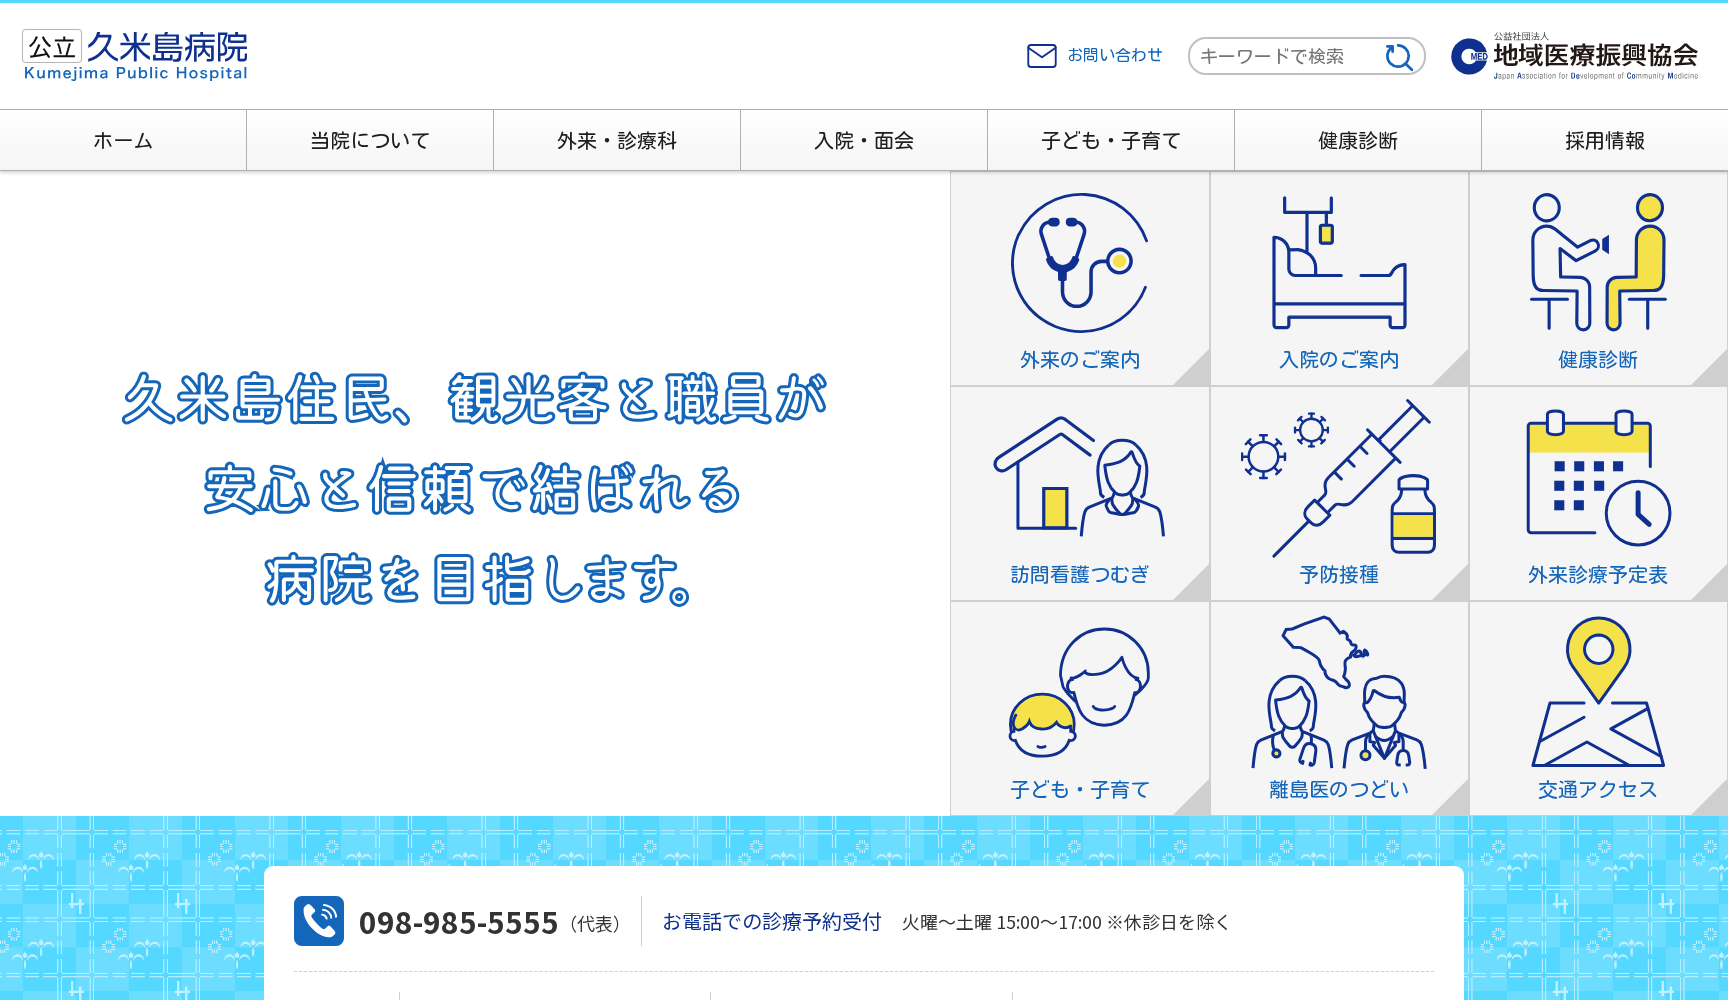Tap the blue phone receiver icon
The height and width of the screenshot is (1000, 1728).
point(320,923)
